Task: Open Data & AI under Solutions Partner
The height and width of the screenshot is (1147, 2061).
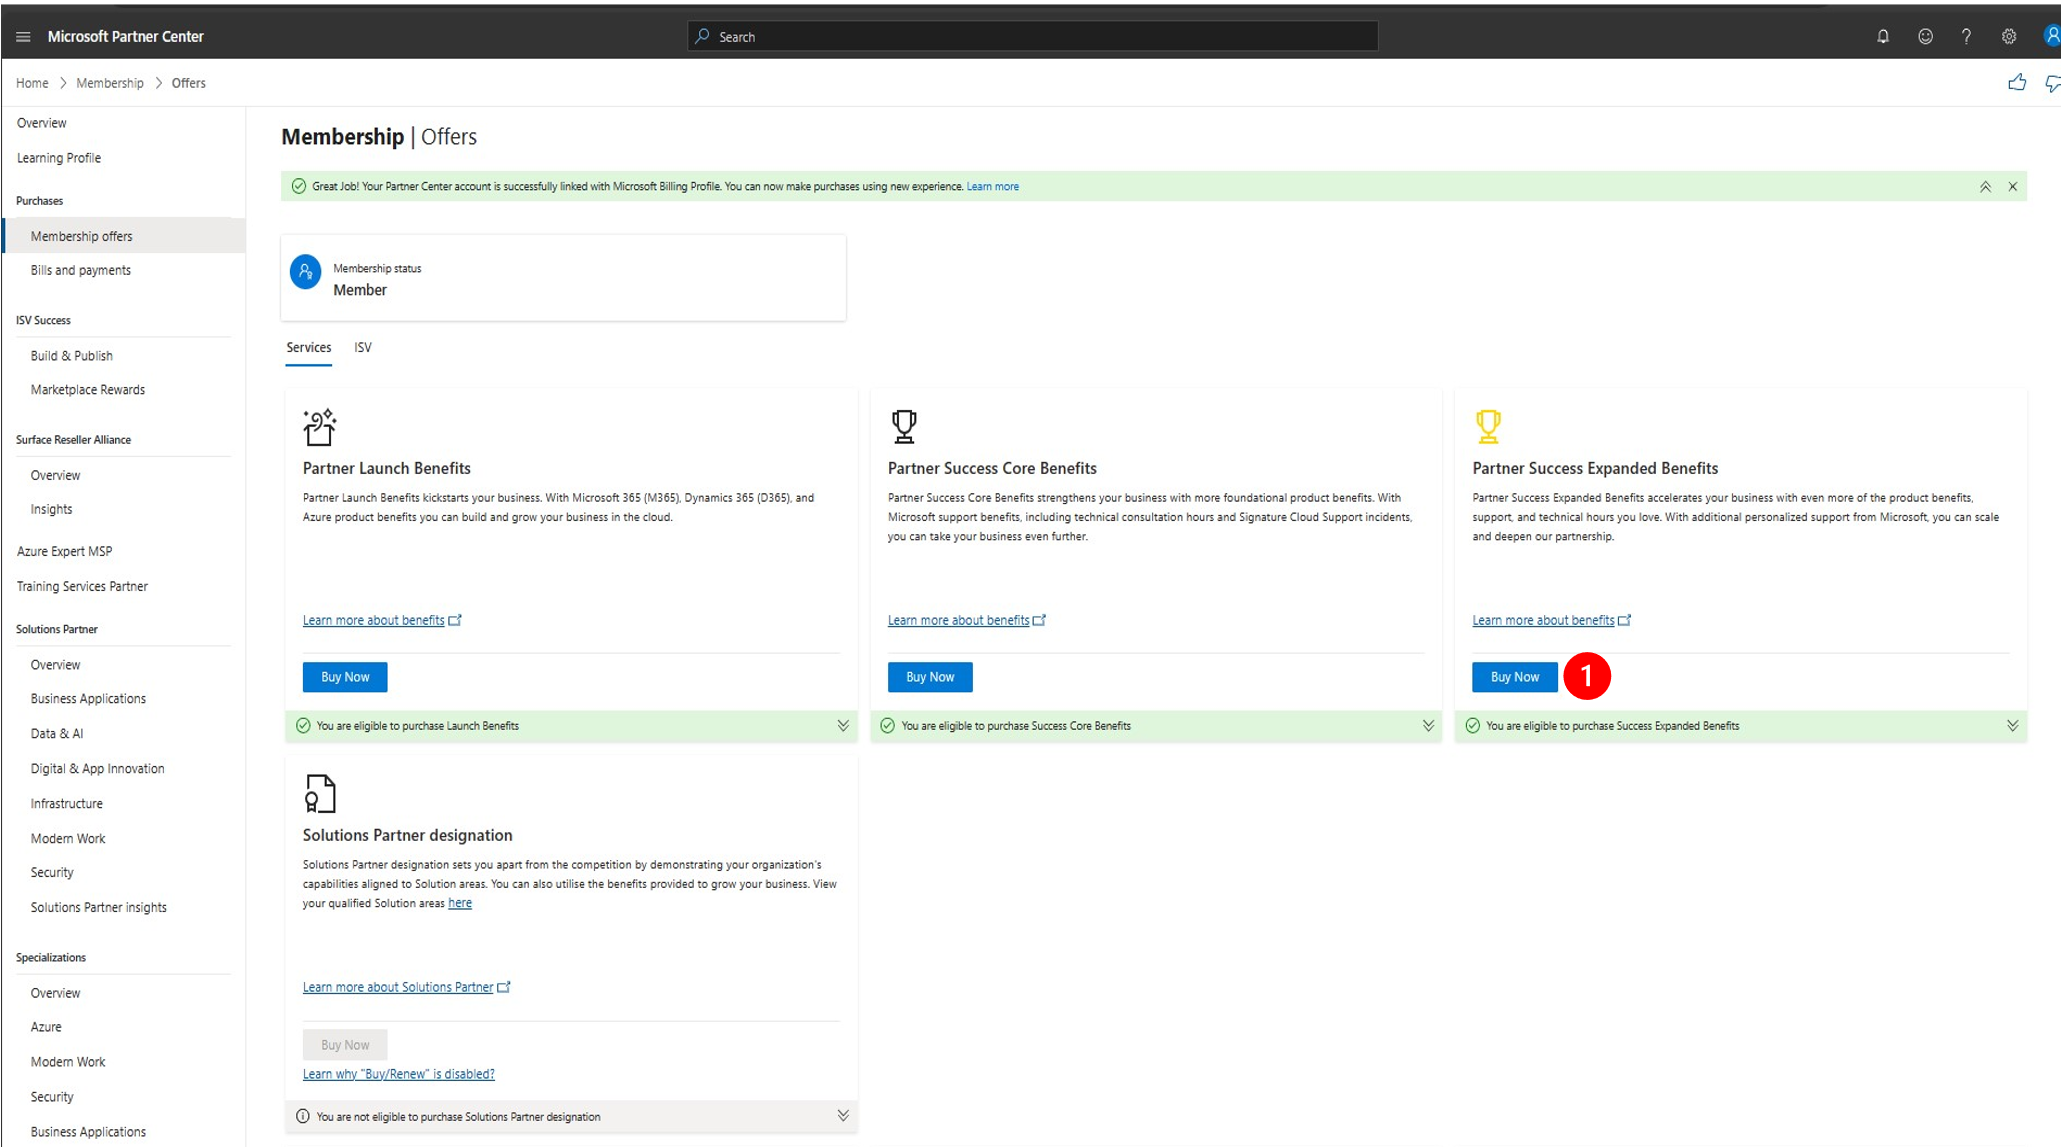Action: click(57, 734)
